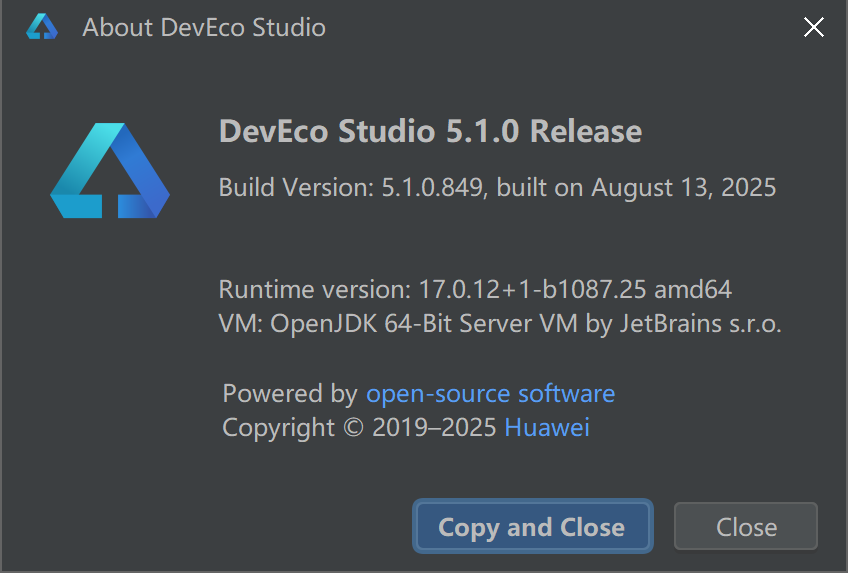848x573 pixels.
Task: Click the Close button
Action: click(745, 527)
